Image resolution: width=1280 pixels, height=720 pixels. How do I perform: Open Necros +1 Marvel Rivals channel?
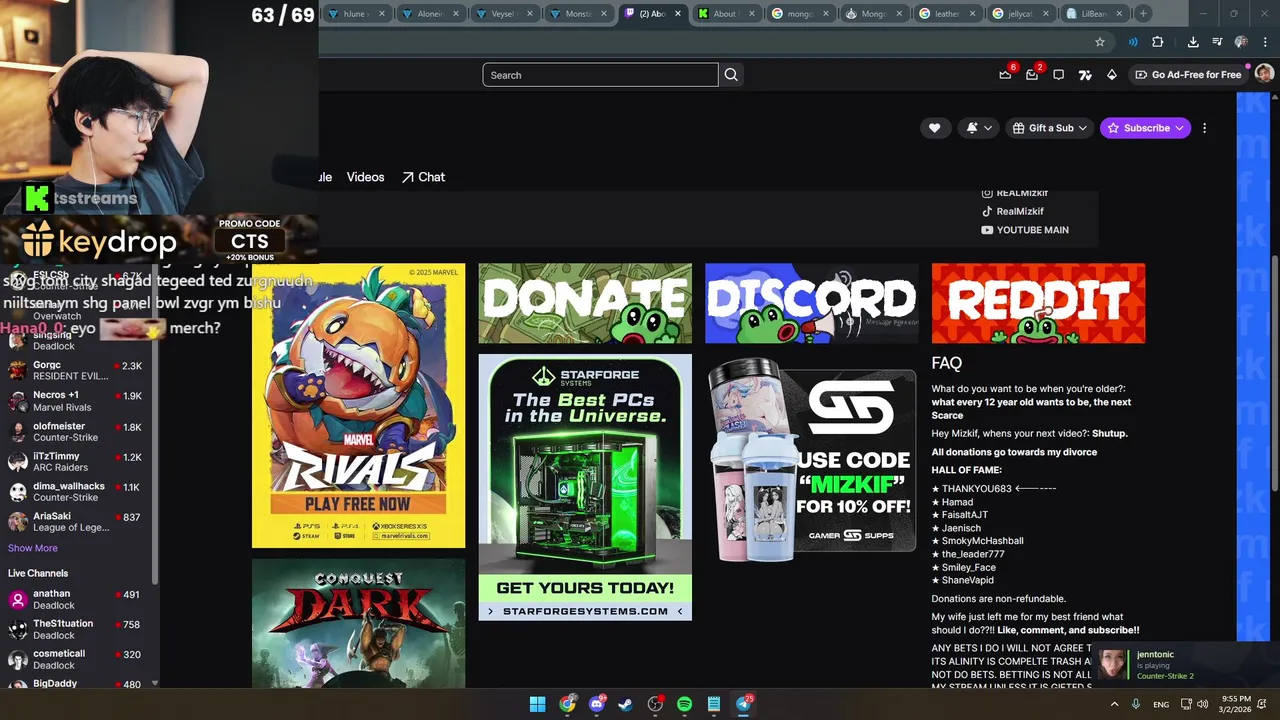coord(76,401)
